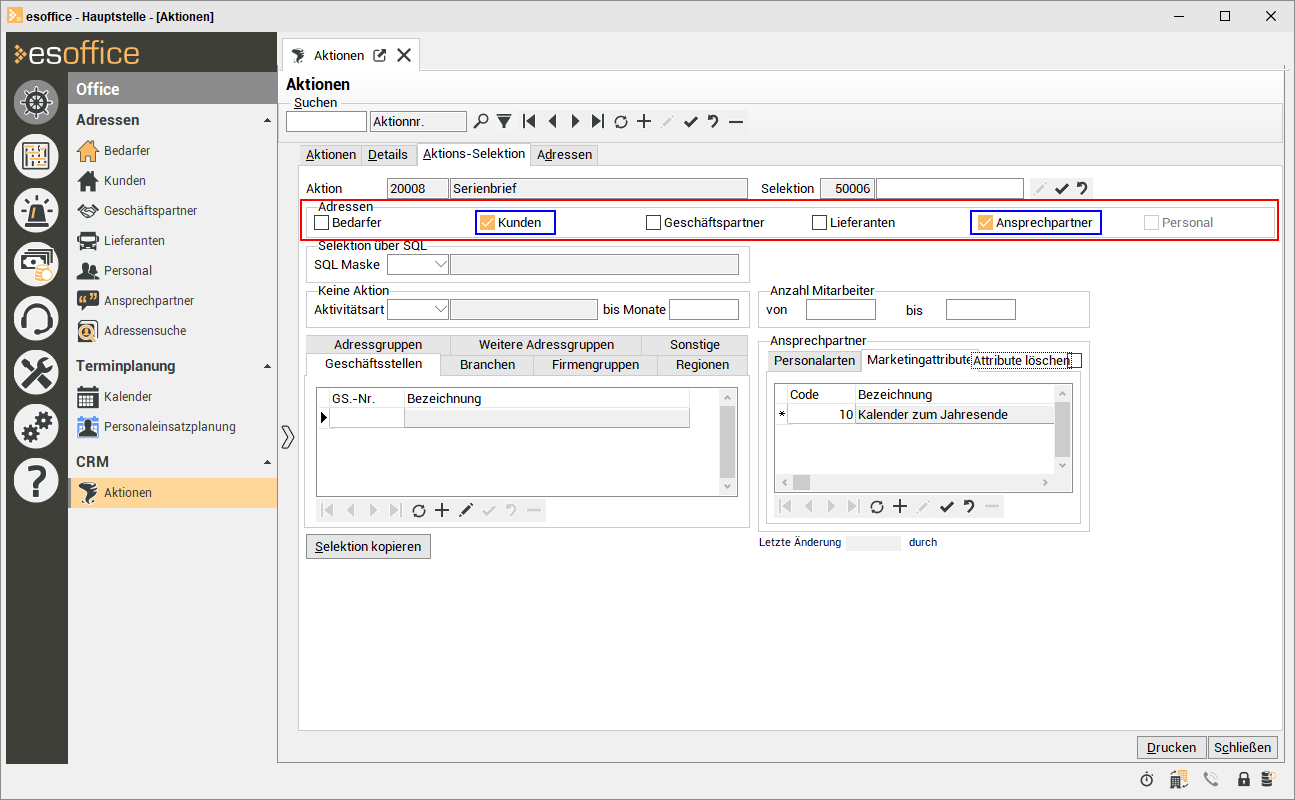Undo Selektion changes beside field 50006
This screenshot has height=800, width=1295.
(1082, 188)
